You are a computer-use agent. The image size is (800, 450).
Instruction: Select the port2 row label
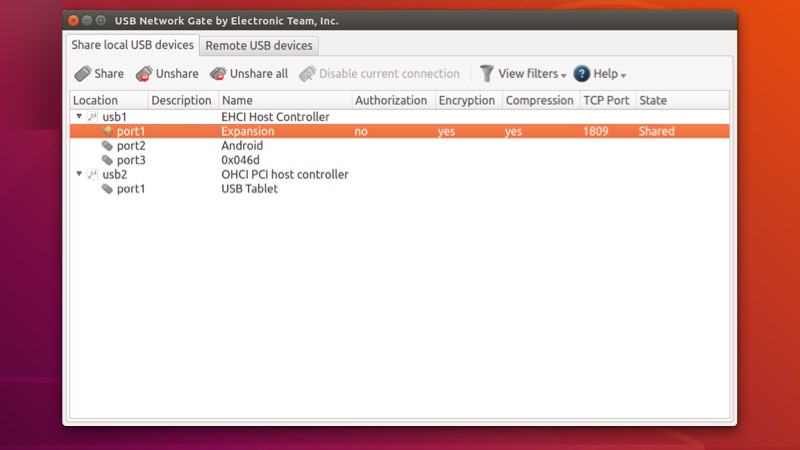(x=131, y=146)
